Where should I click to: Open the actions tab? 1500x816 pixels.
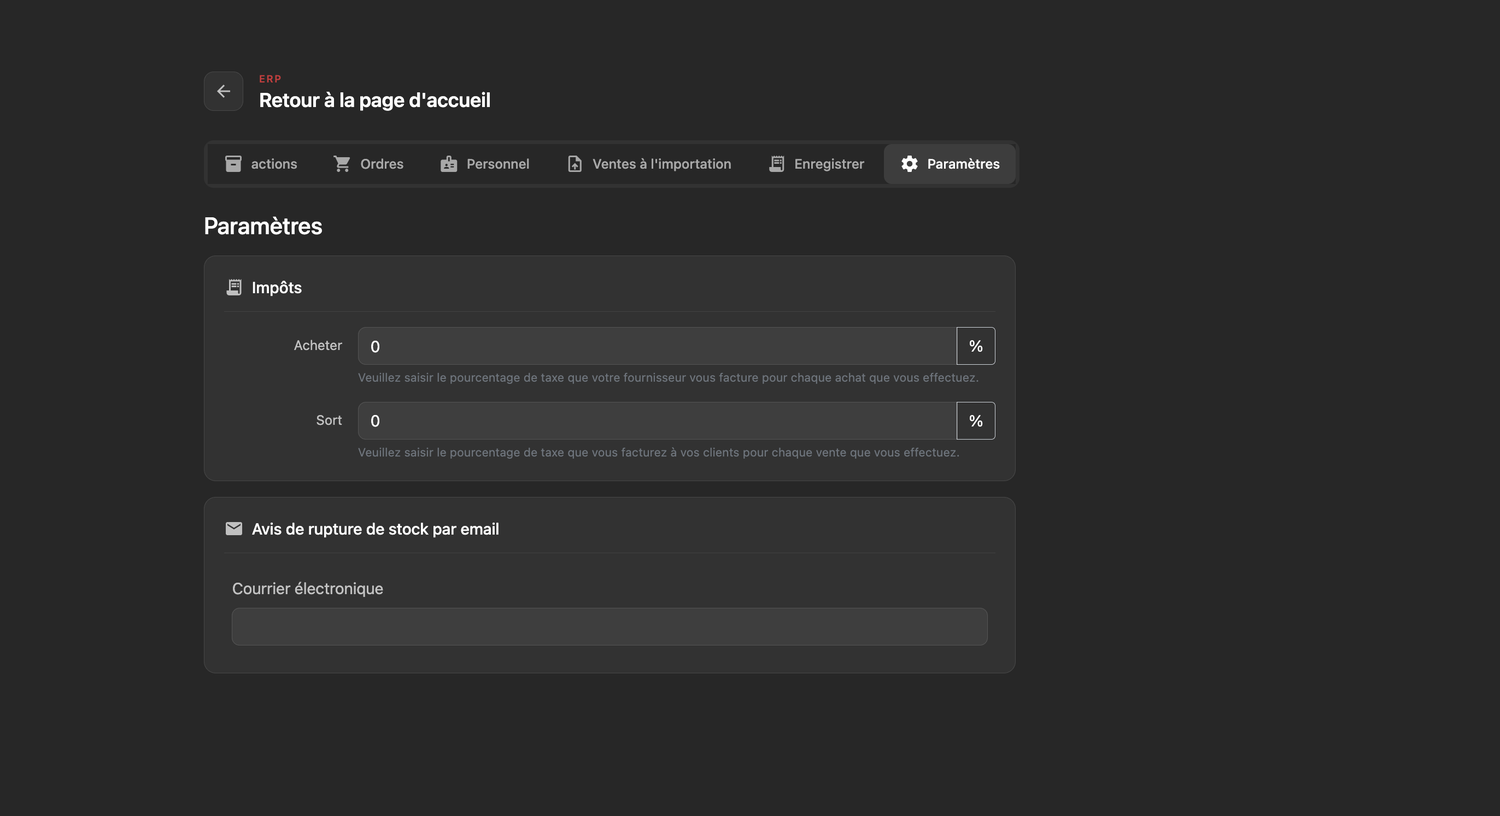click(261, 164)
